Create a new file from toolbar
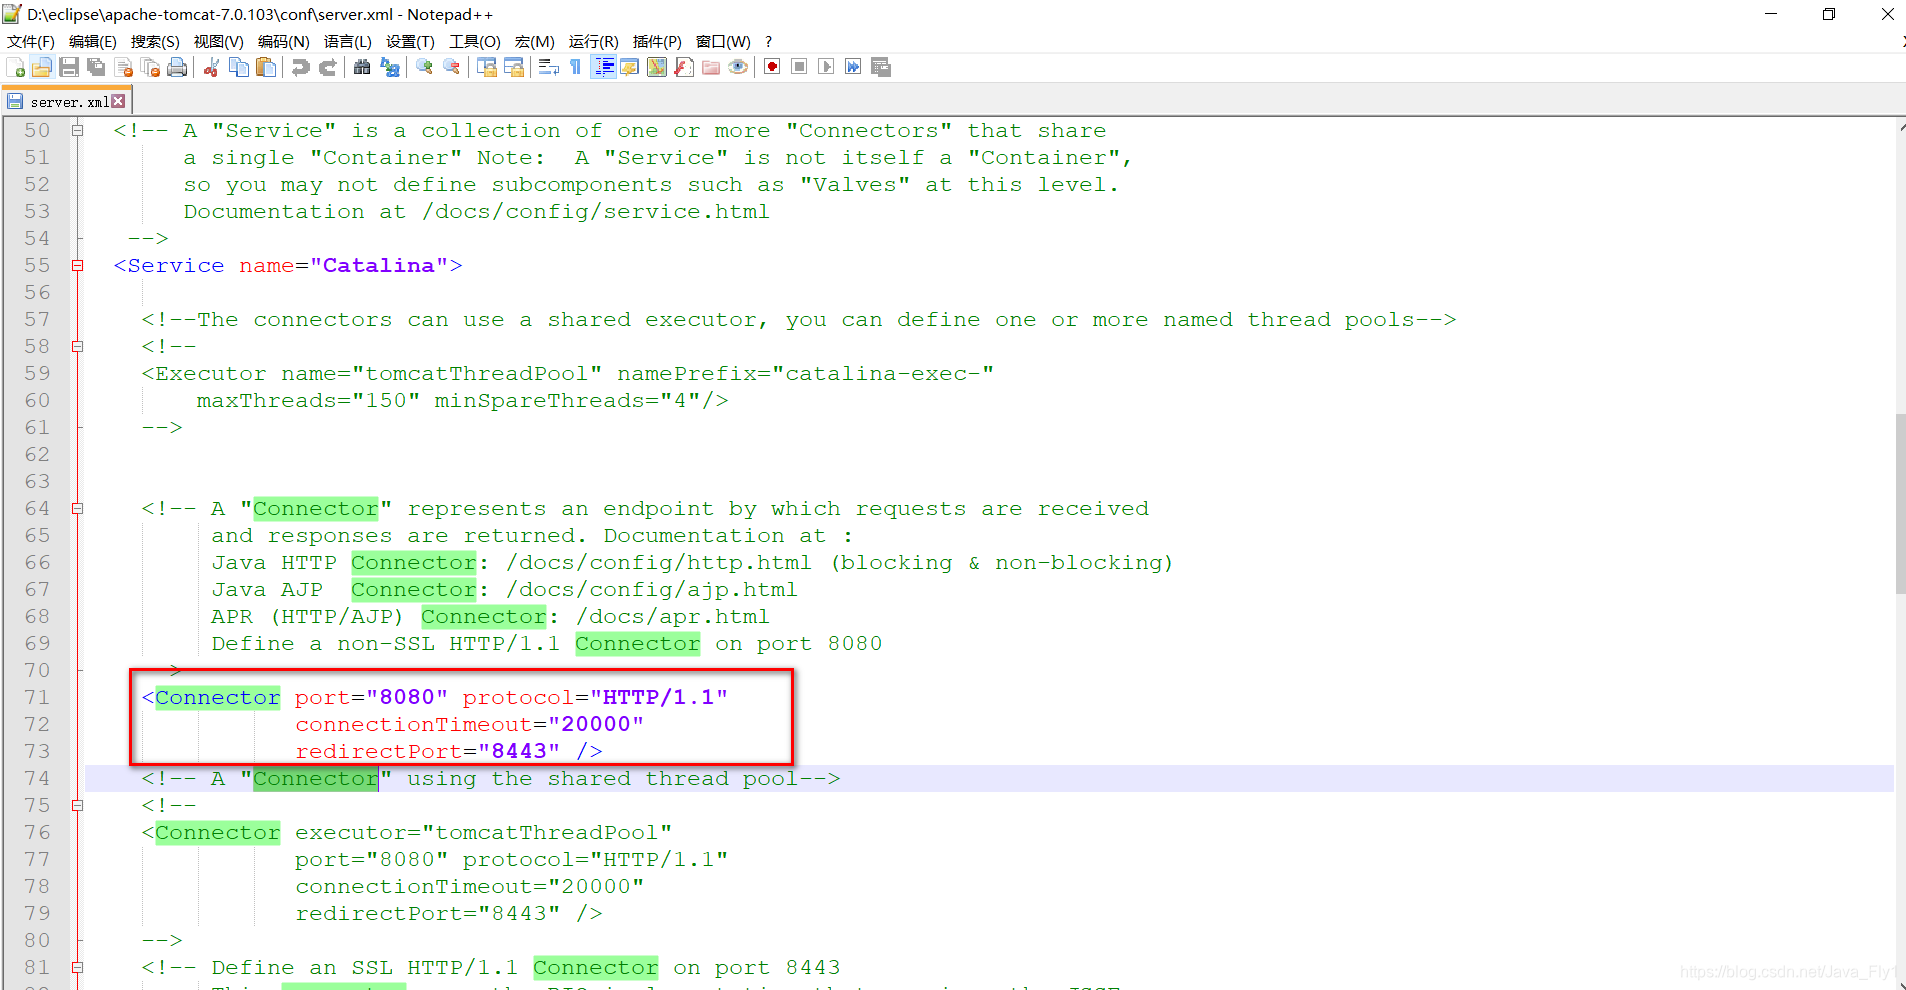Screen dimensions: 1906x990 click(16, 67)
